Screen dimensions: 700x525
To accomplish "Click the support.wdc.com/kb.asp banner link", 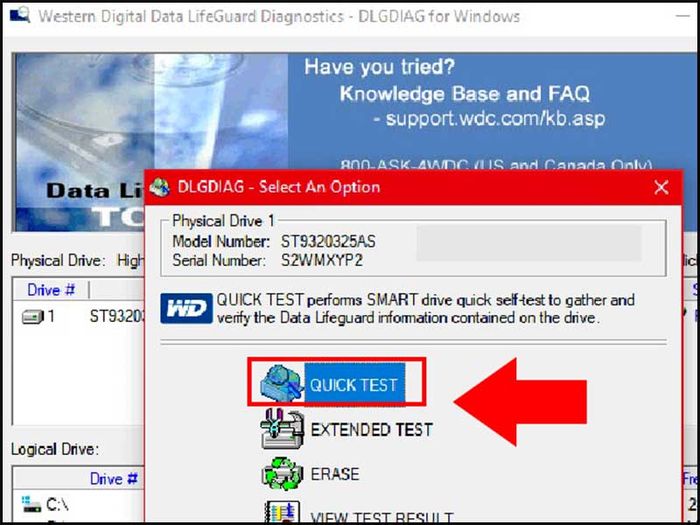I will point(495,119).
